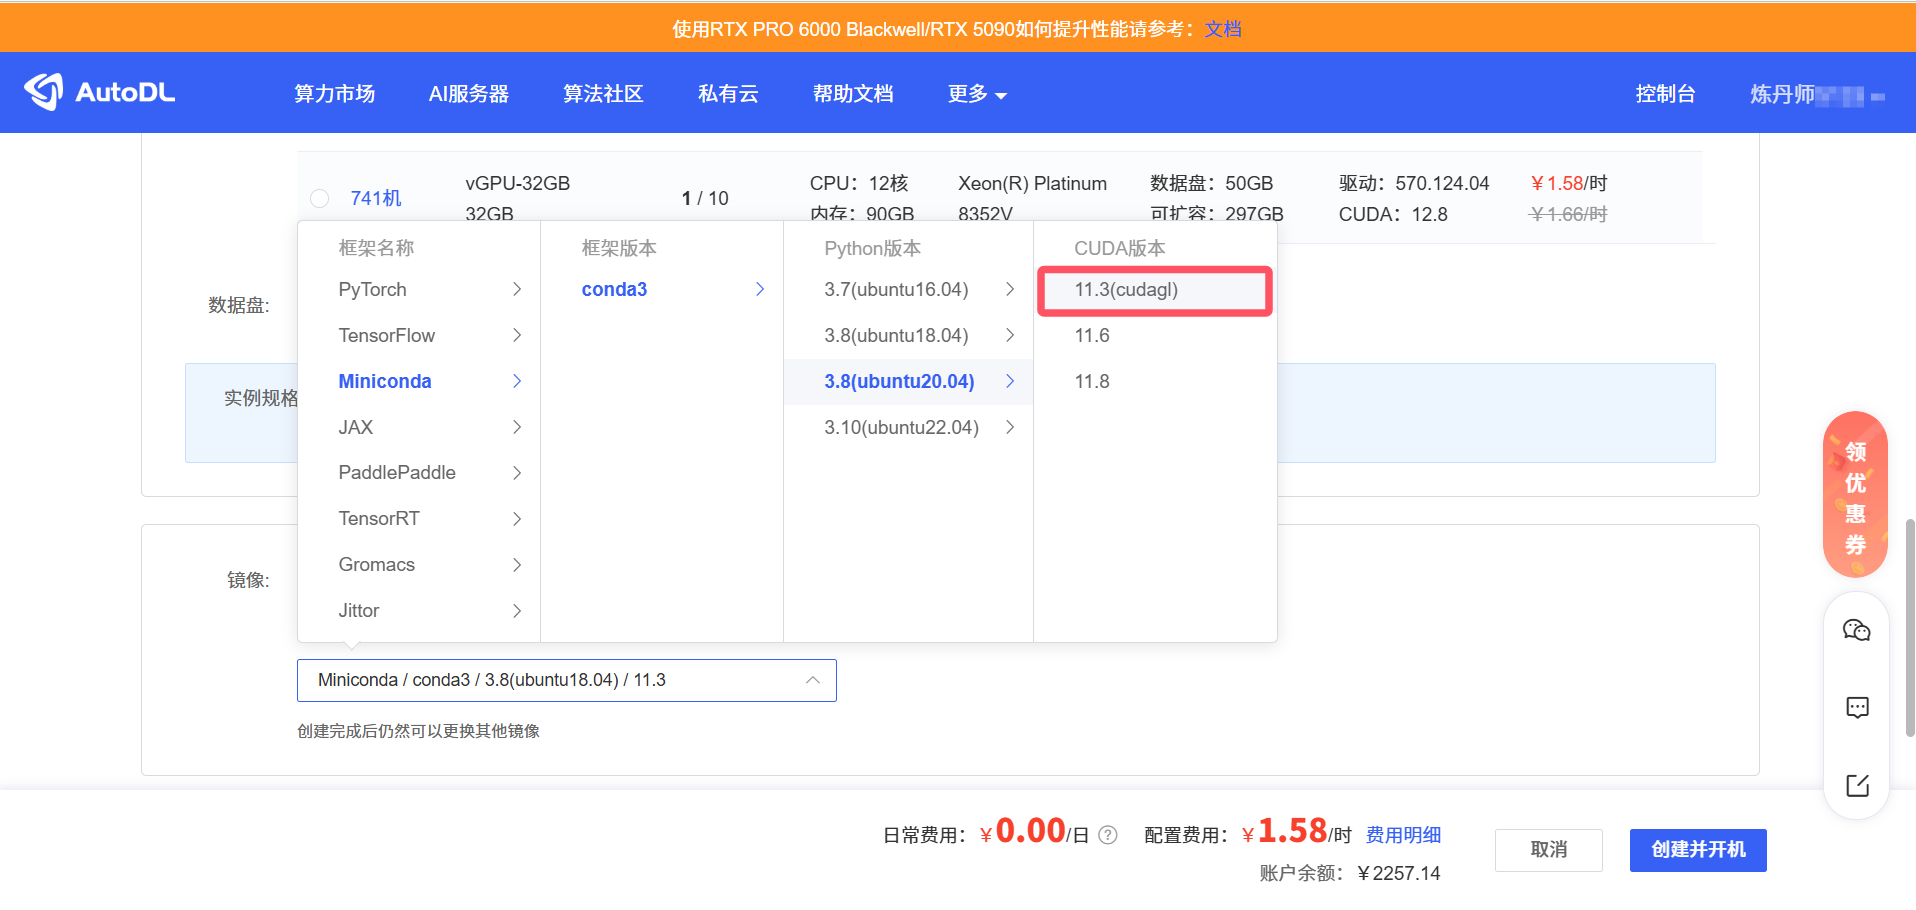Open the 领优惠券 coupon badge
1916x910 pixels.
(x=1855, y=495)
